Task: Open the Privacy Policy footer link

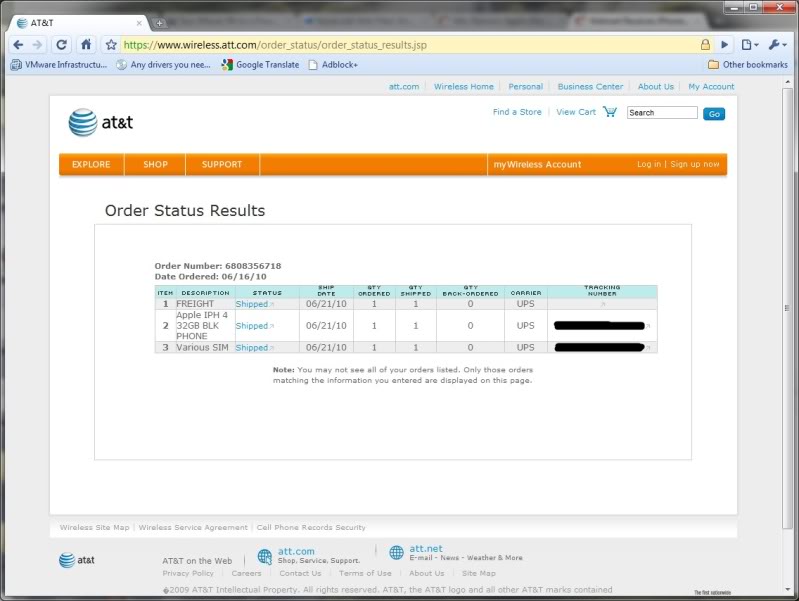Action: click(188, 573)
